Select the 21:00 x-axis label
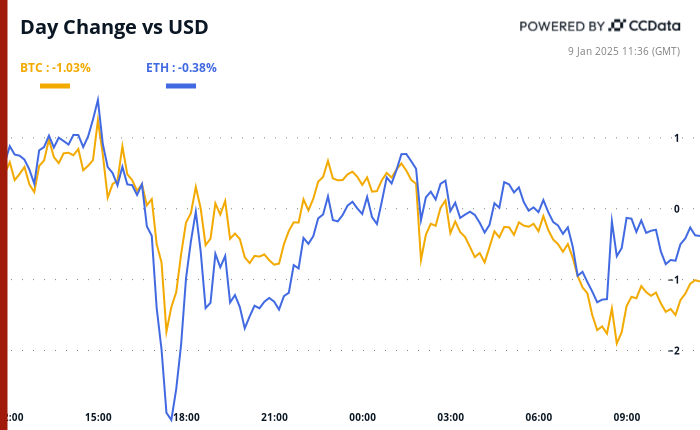 (274, 417)
